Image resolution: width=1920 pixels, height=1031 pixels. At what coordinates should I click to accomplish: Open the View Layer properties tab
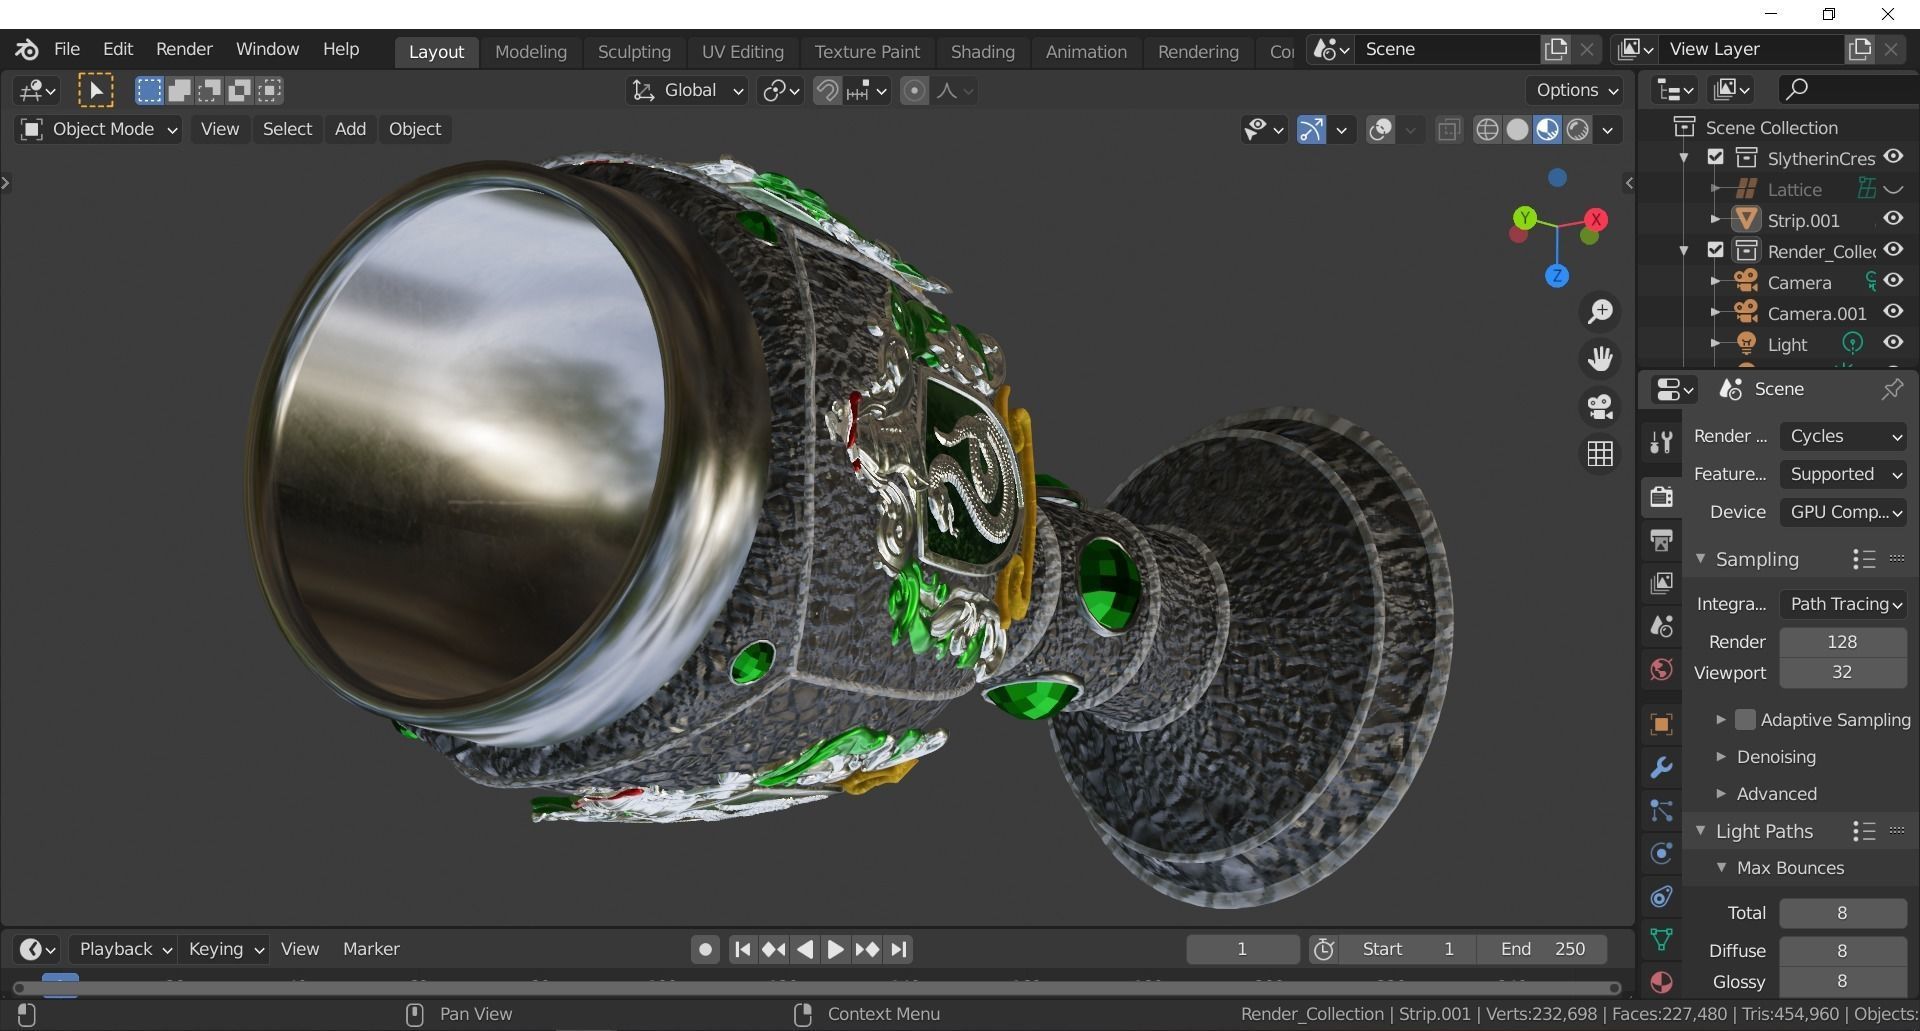[1661, 583]
